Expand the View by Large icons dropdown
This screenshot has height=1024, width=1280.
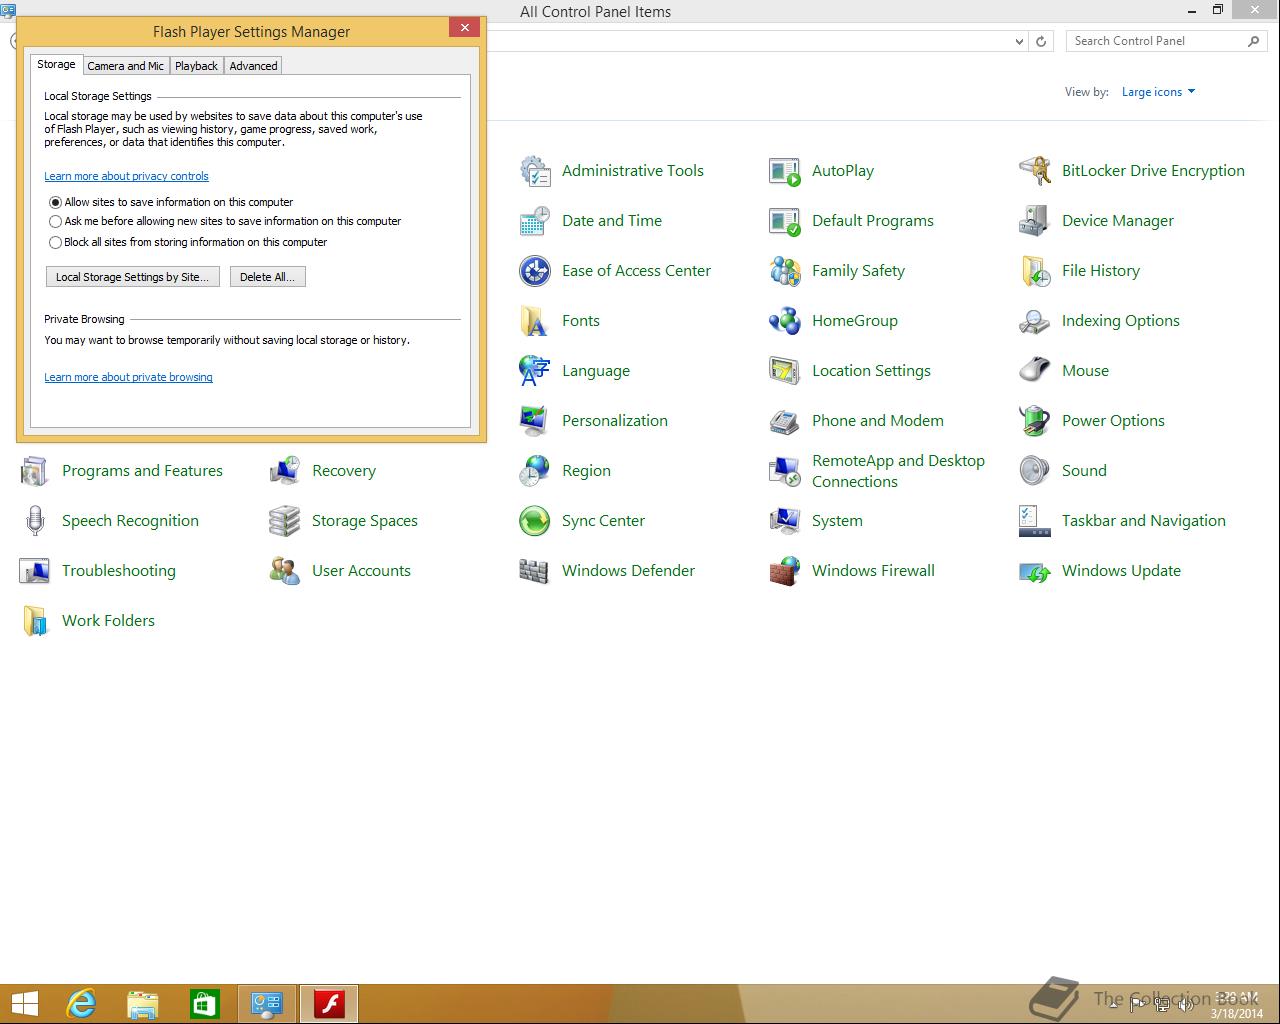click(1158, 92)
